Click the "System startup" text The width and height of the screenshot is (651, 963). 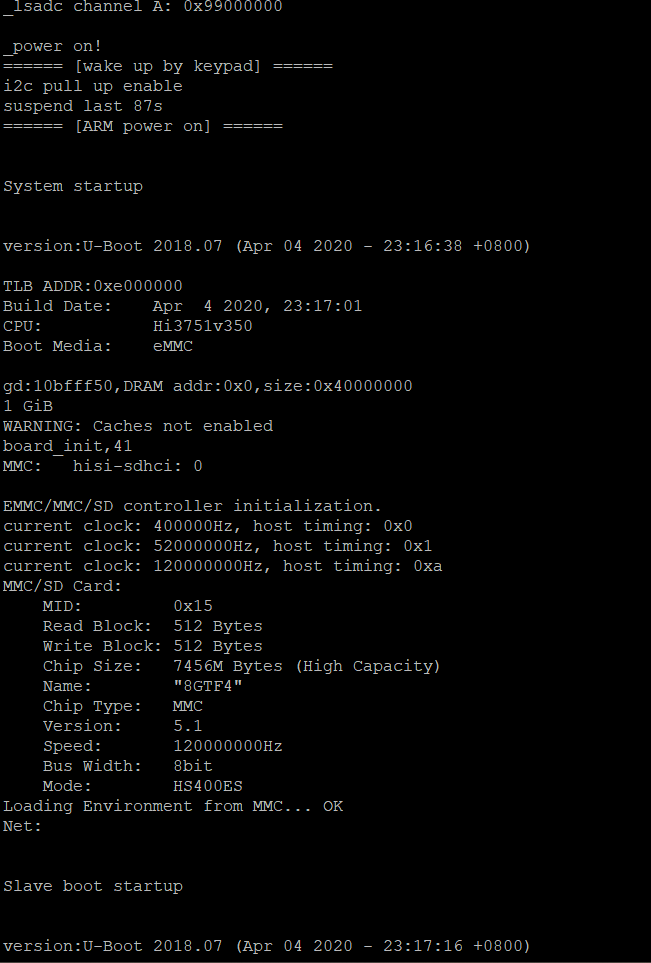73,186
